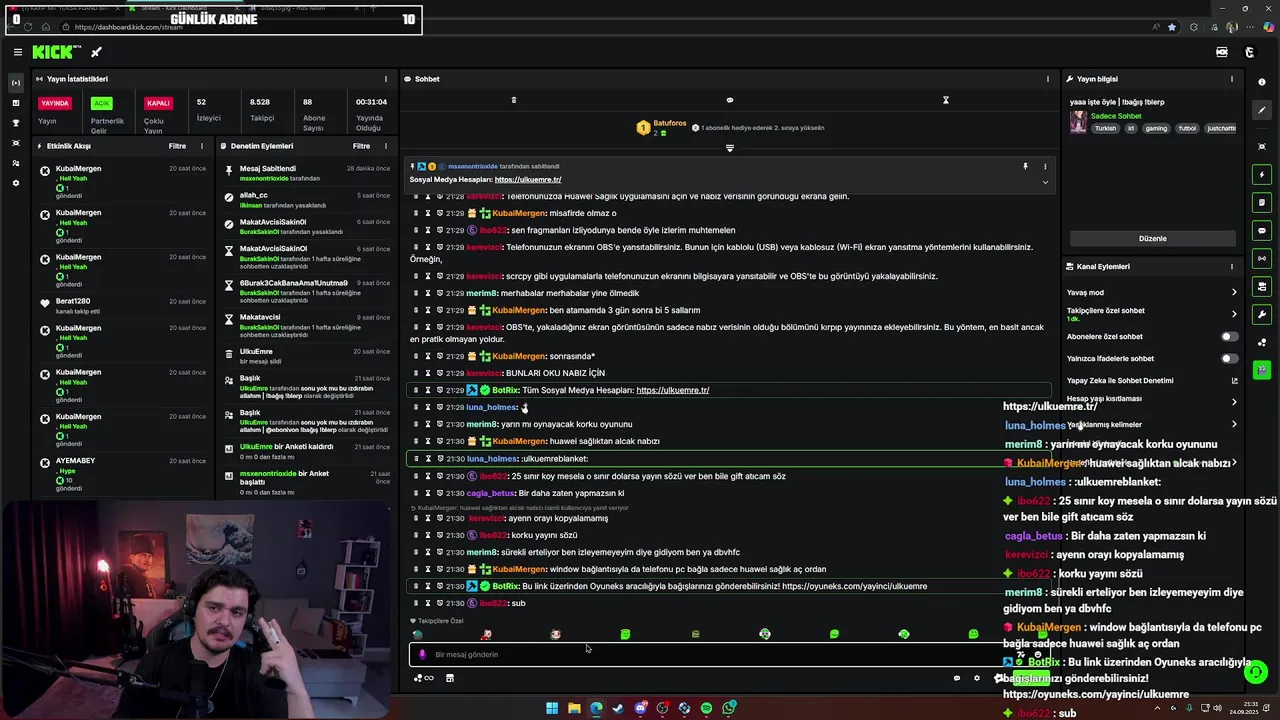Image resolution: width=1280 pixels, height=720 pixels.
Task: Open the shop icon below message box
Action: point(450,678)
